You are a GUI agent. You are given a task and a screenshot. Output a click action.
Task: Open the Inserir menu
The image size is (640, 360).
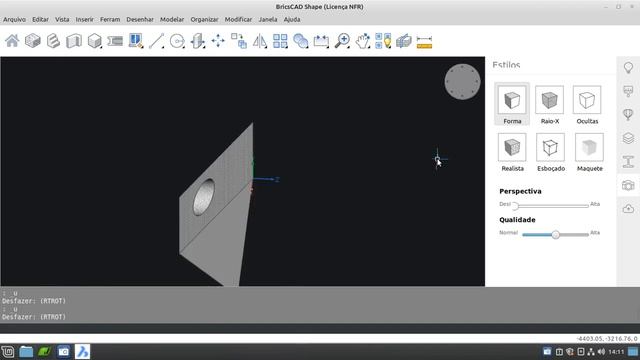point(84,19)
